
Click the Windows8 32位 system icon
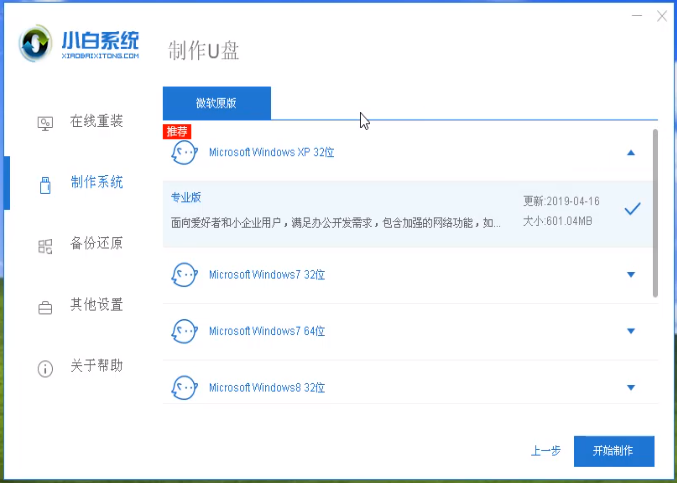(x=184, y=387)
